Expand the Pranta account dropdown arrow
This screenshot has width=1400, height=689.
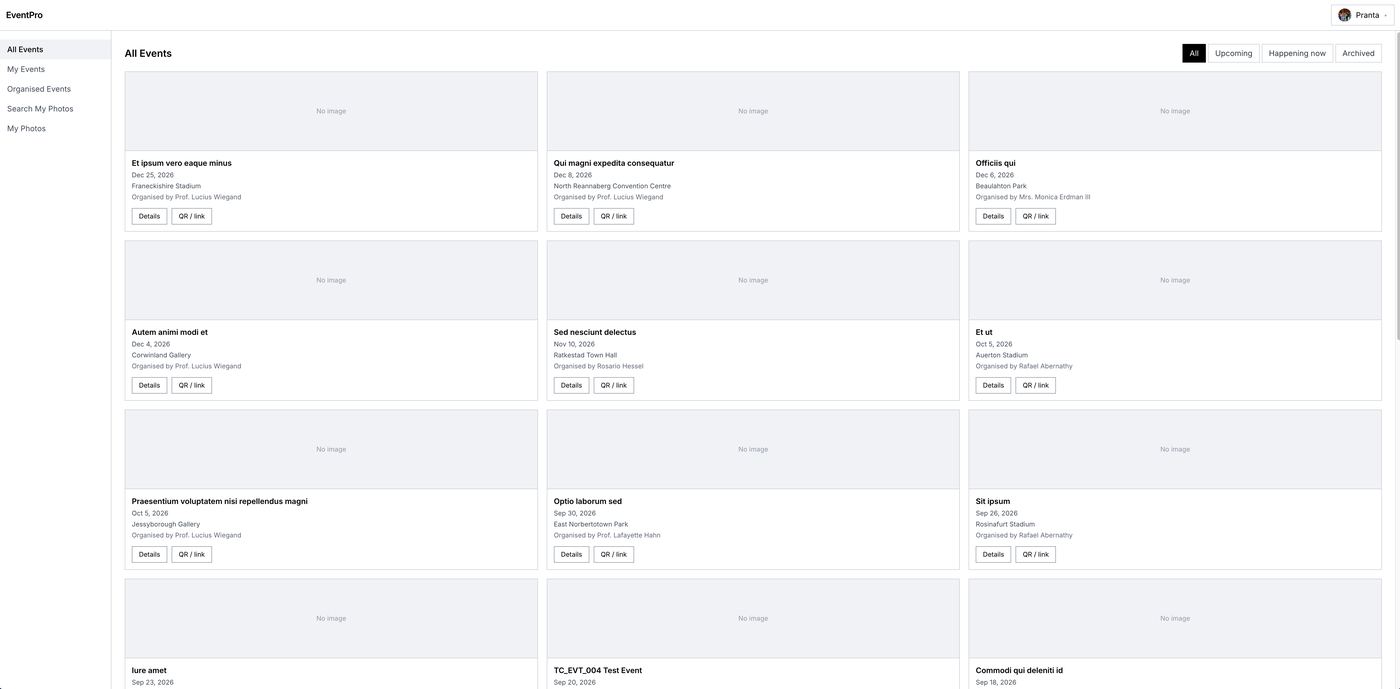coord(1385,15)
